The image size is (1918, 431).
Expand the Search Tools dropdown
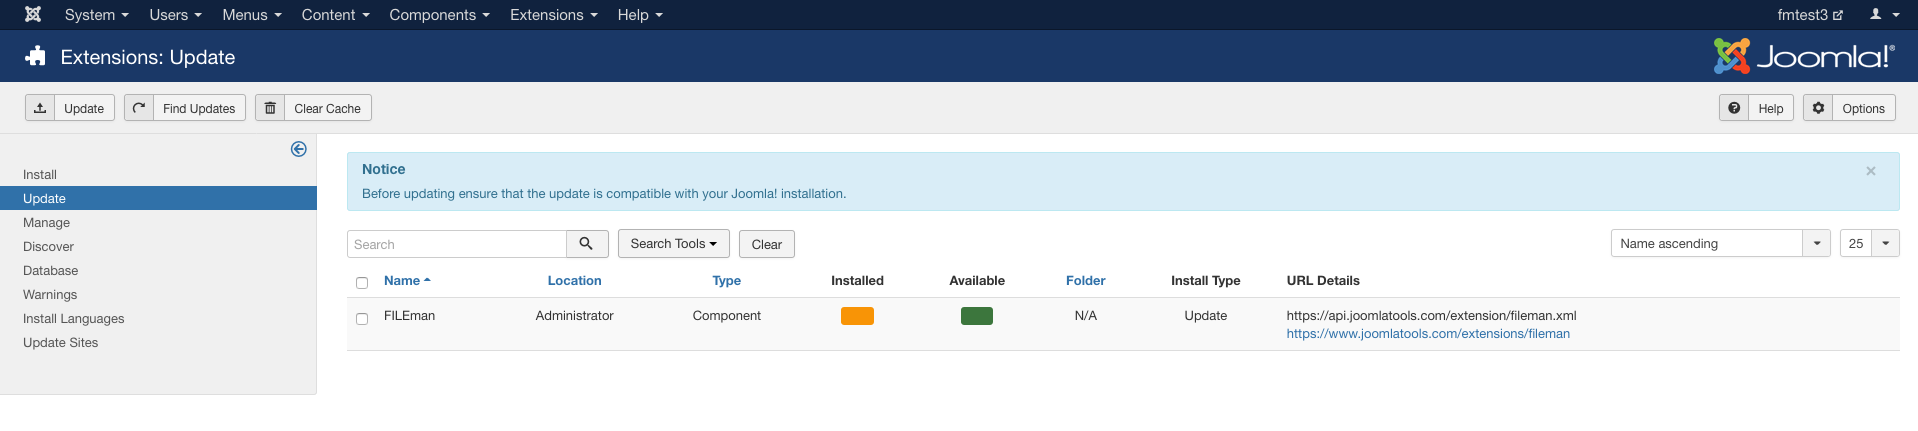tap(673, 244)
